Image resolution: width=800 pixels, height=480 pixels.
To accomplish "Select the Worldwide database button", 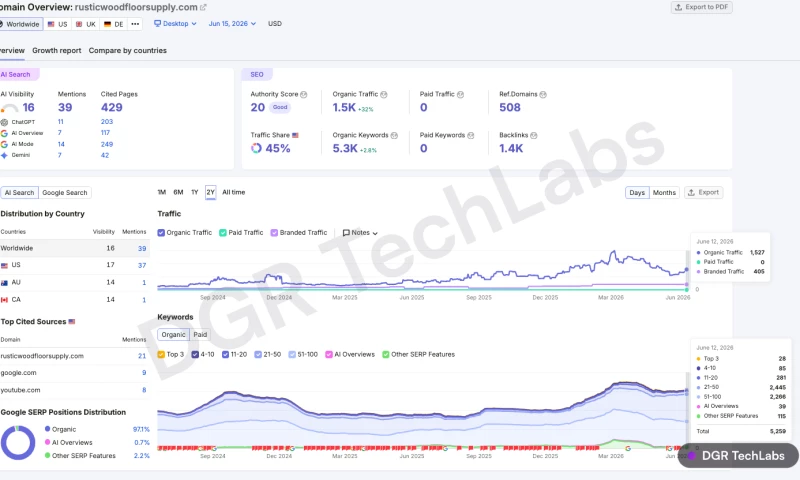I will pyautogui.click(x=20, y=24).
